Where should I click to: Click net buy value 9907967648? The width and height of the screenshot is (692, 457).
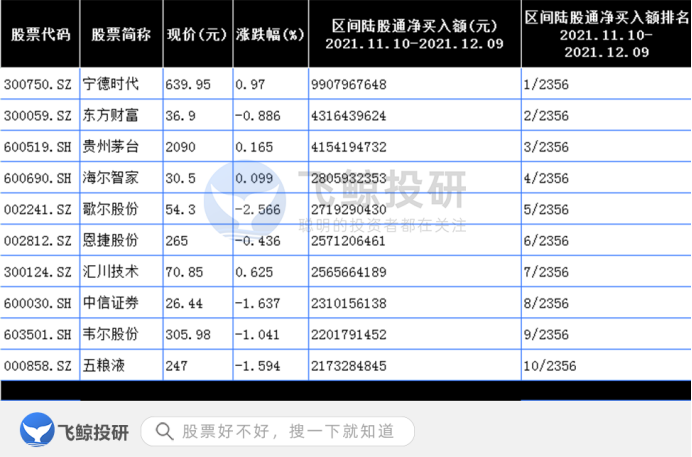(x=349, y=84)
